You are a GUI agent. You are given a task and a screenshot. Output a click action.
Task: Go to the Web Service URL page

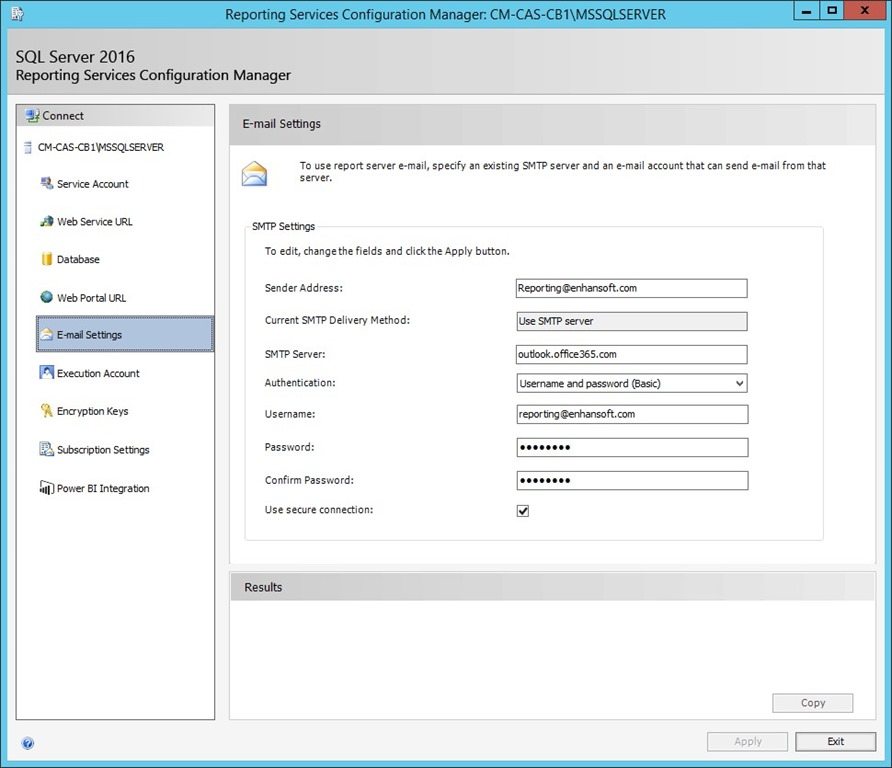pyautogui.click(x=94, y=222)
